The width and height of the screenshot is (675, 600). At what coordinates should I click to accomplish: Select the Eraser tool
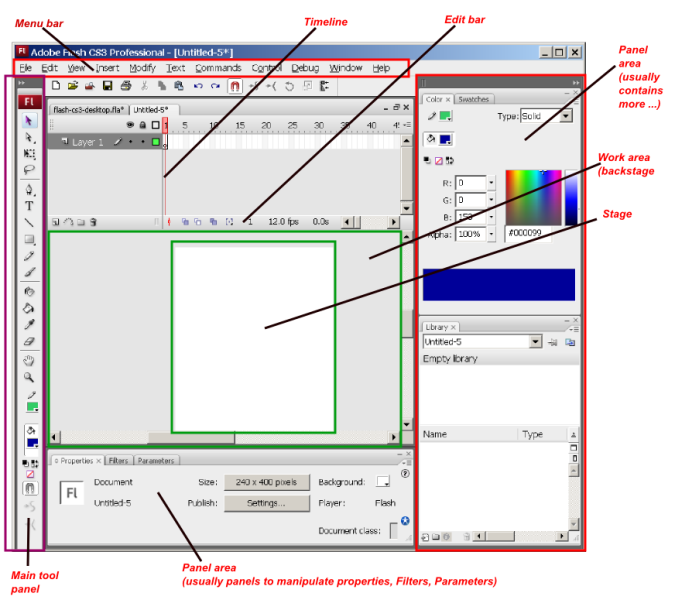click(29, 341)
